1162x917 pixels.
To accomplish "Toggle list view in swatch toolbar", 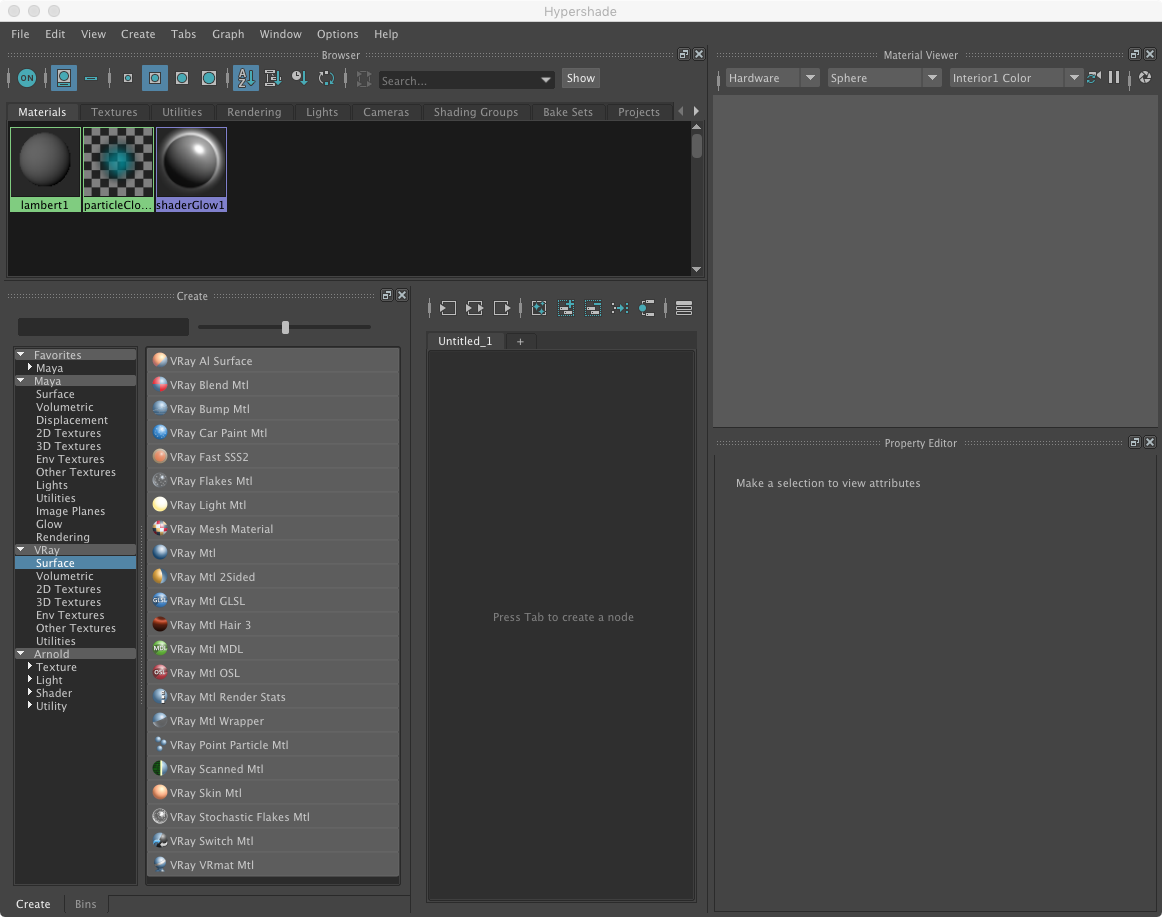I will (91, 78).
